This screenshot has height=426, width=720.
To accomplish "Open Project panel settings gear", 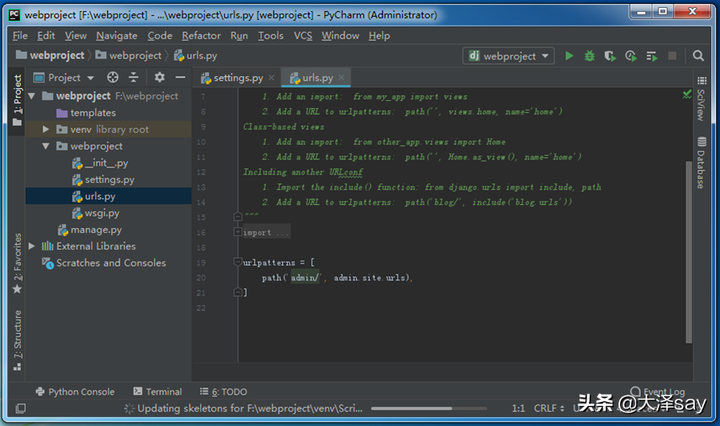I will click(x=159, y=77).
